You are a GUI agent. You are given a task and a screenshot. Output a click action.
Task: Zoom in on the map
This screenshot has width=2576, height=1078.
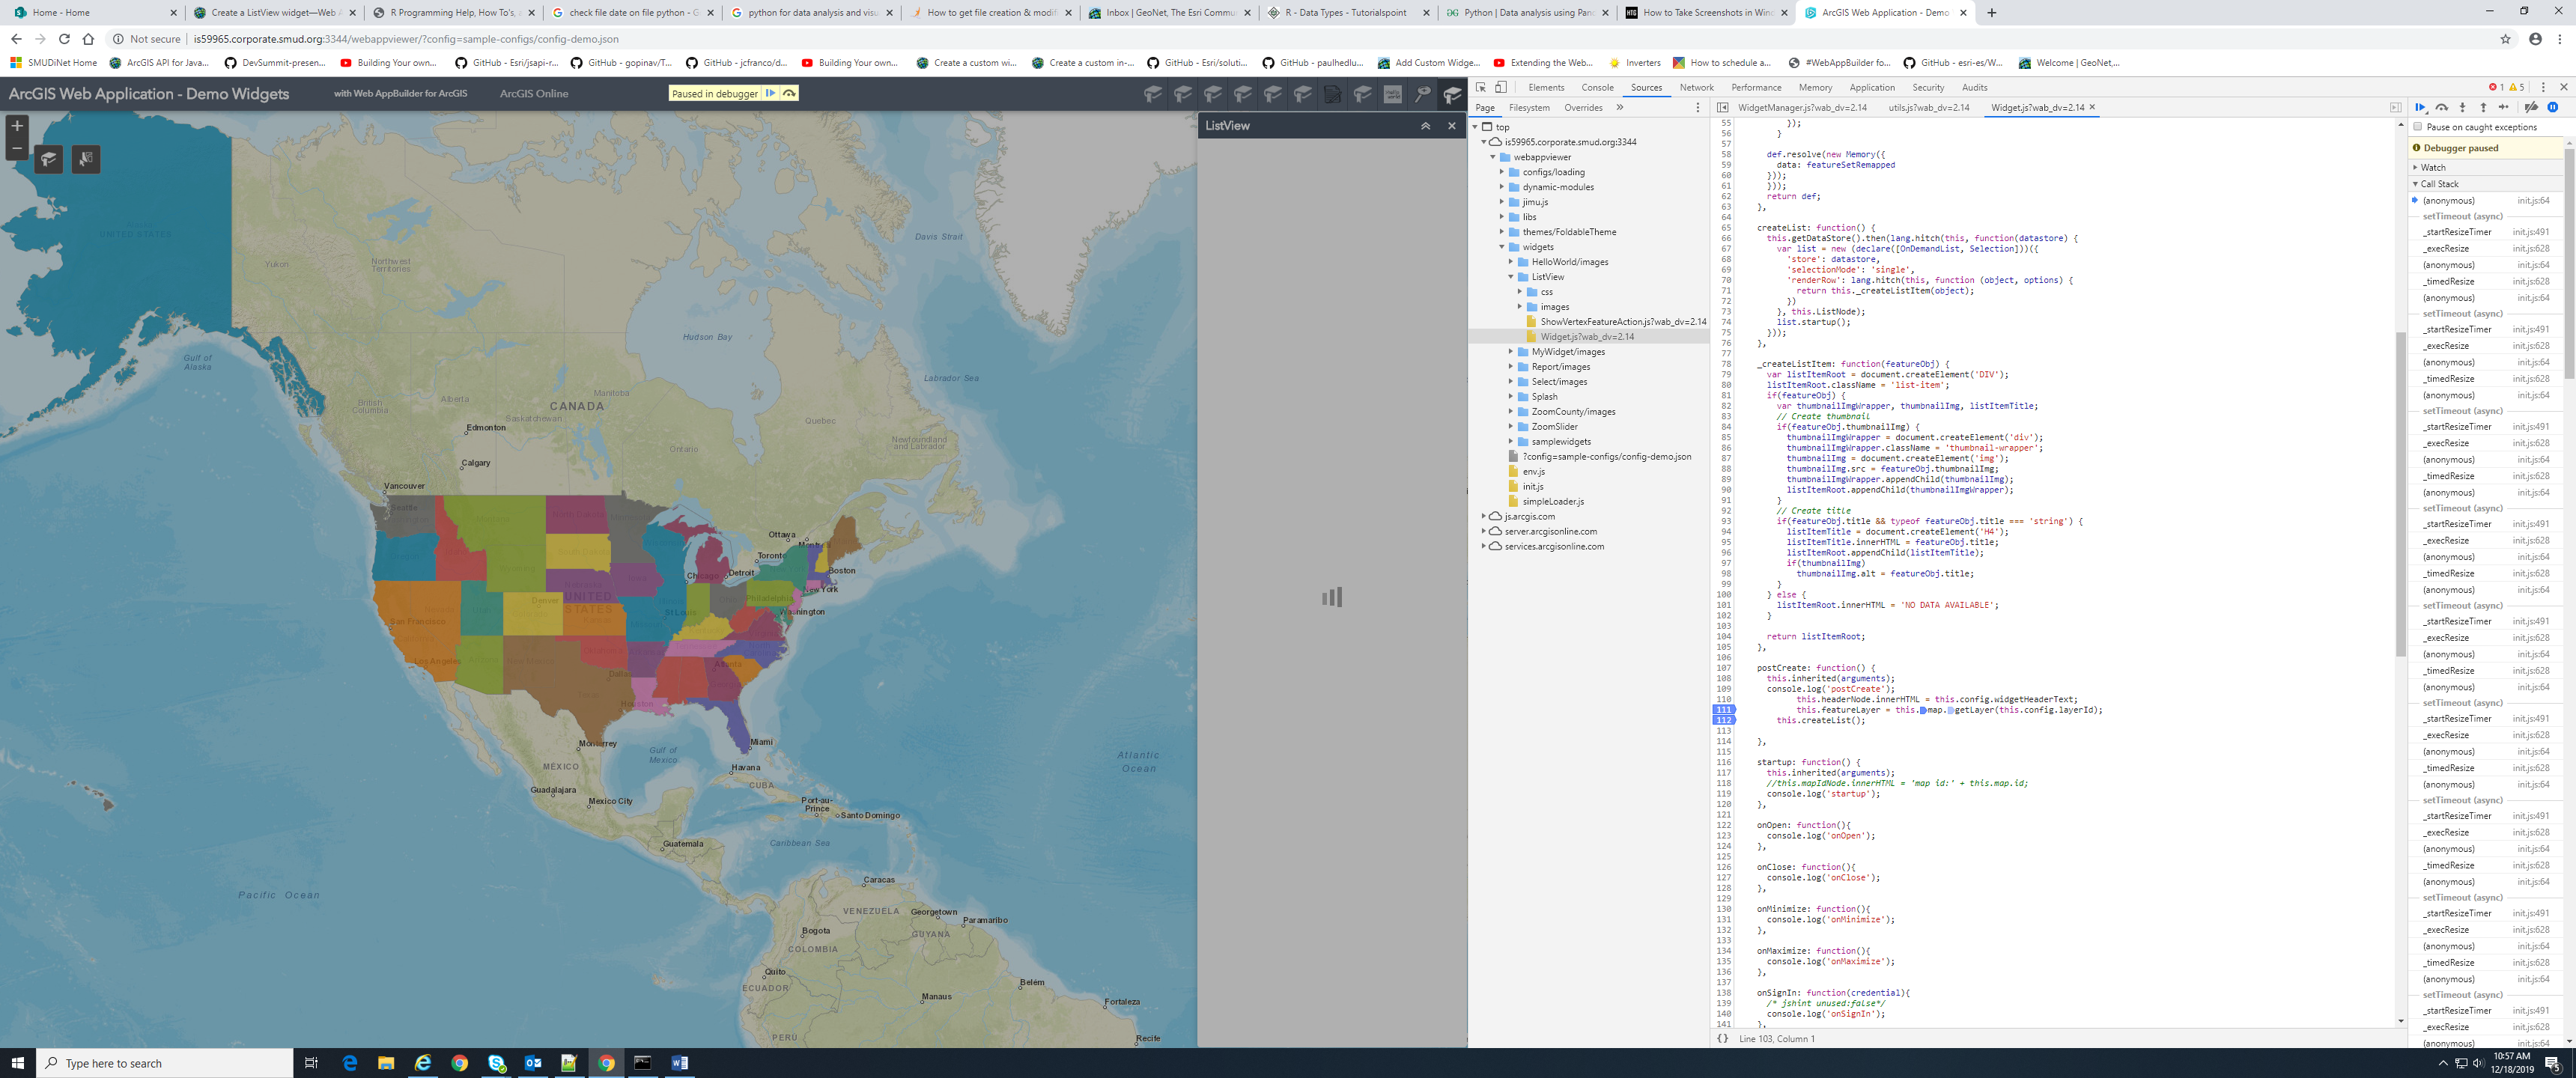(x=17, y=126)
